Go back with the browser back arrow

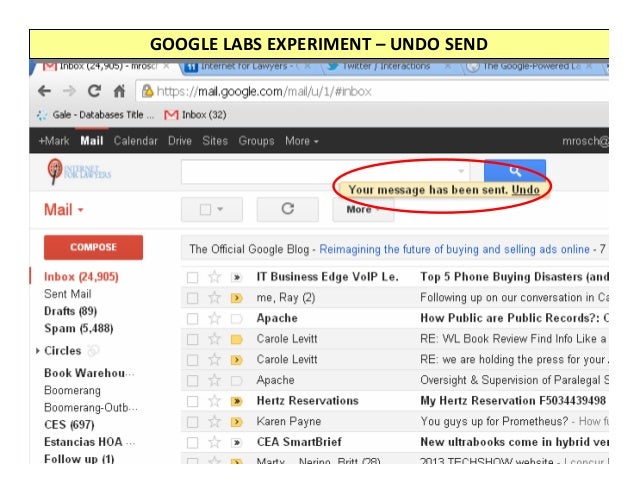44,91
